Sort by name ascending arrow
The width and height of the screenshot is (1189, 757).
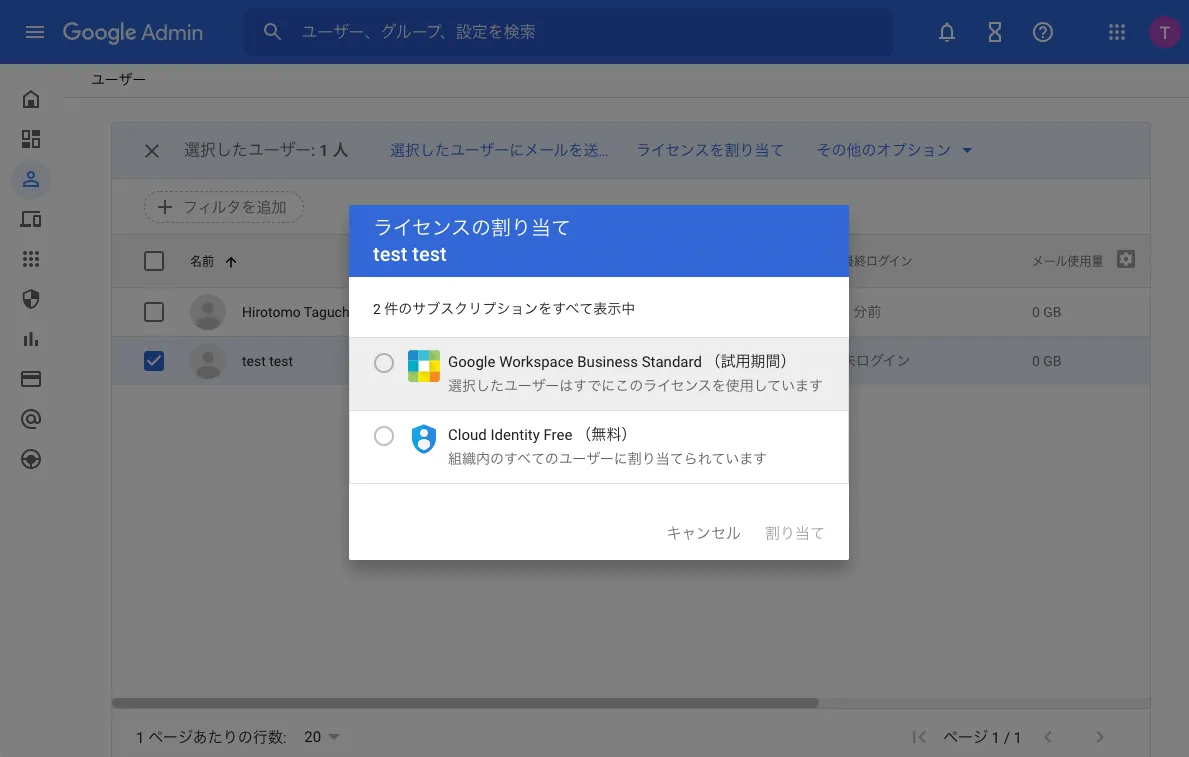coord(231,262)
